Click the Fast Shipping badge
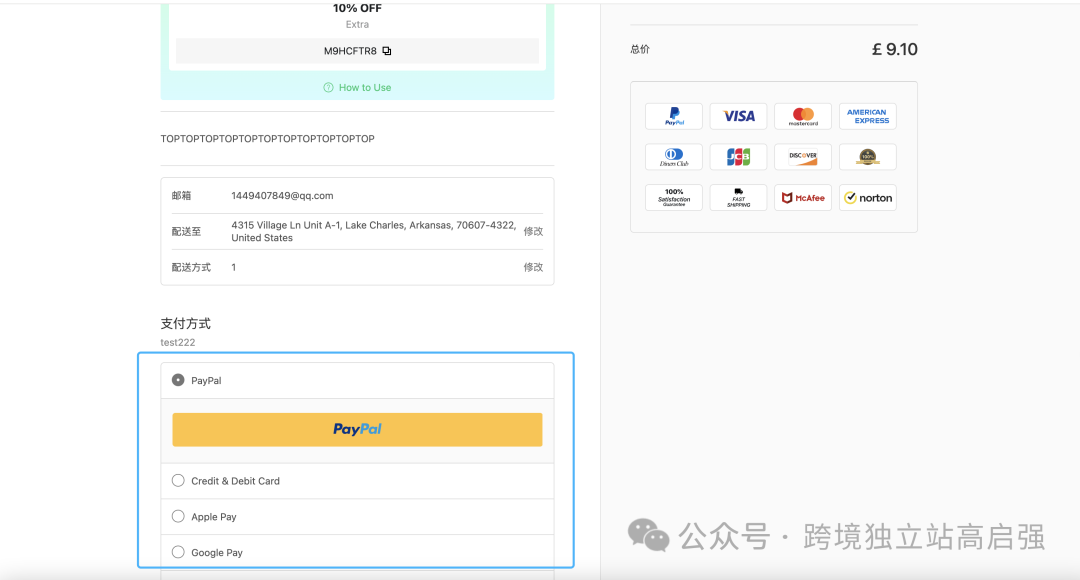This screenshot has height=580, width=1080. [738, 198]
